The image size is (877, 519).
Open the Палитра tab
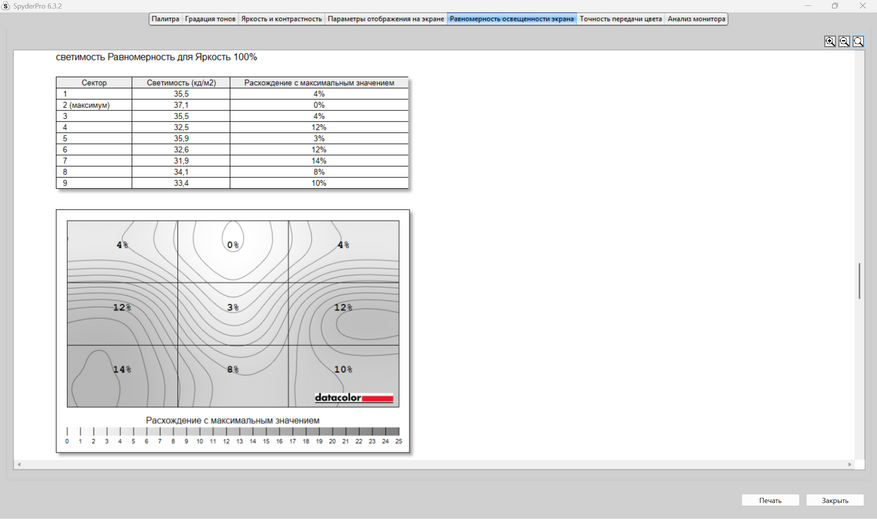coord(165,19)
